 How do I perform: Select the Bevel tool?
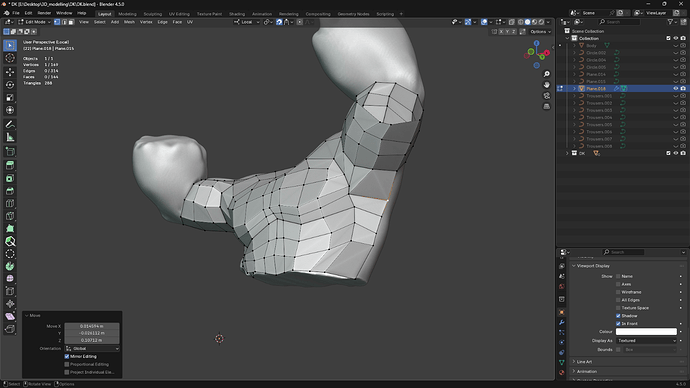coord(10,191)
